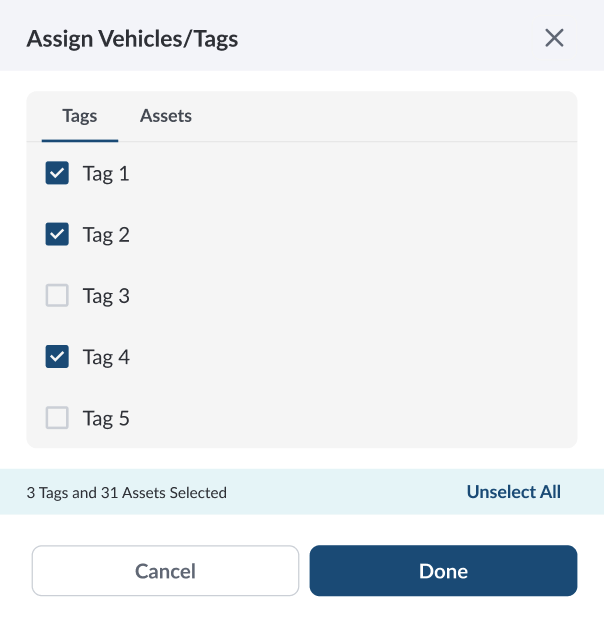Screen dimensions: 604x622
Task: Click the Tag 2 label text
Action: coord(106,235)
